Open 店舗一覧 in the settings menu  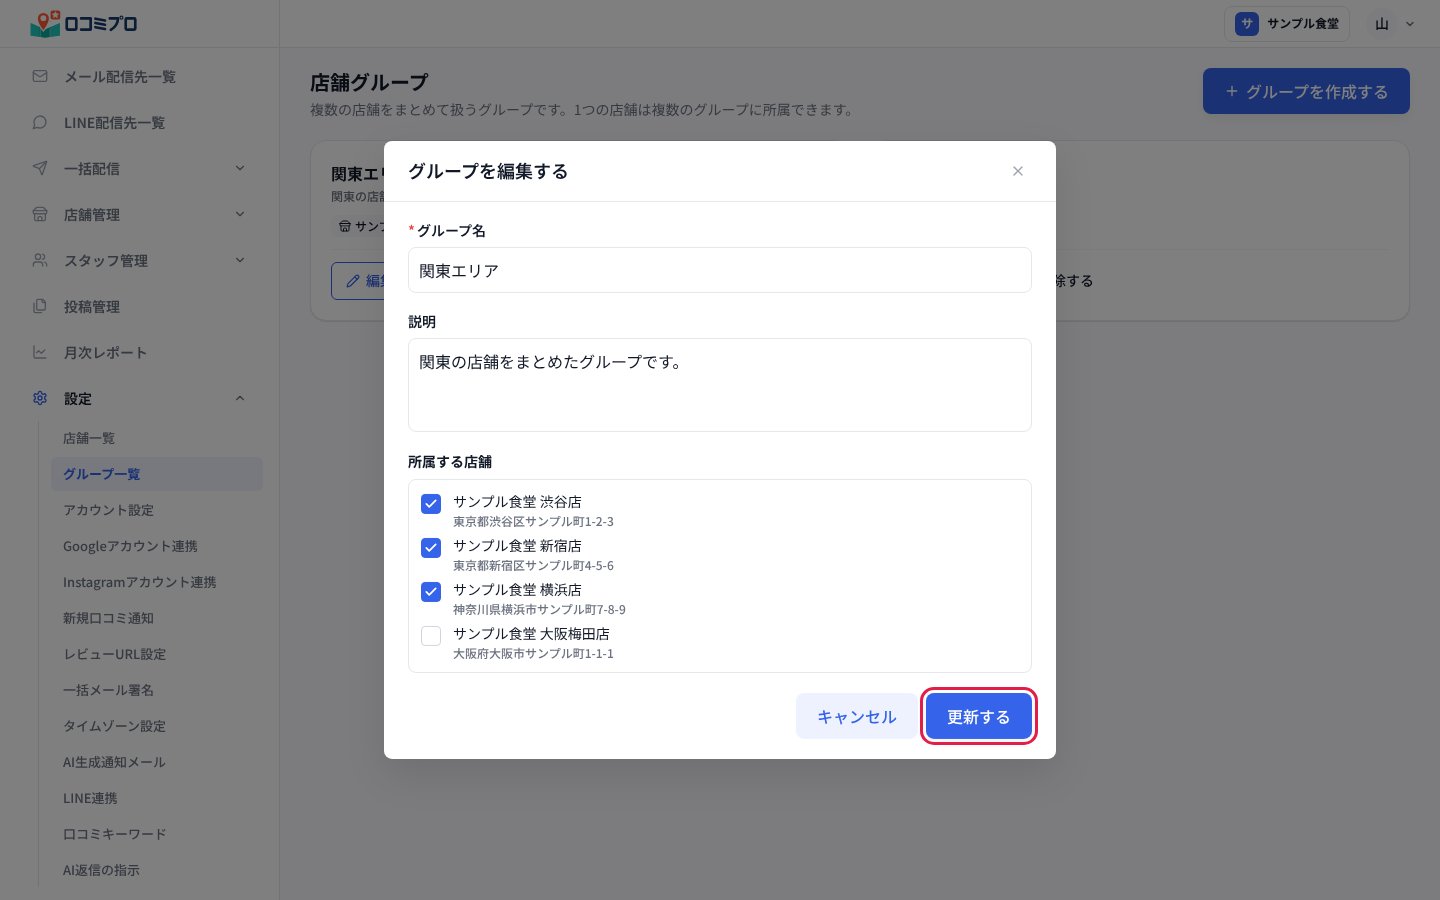tap(157, 438)
